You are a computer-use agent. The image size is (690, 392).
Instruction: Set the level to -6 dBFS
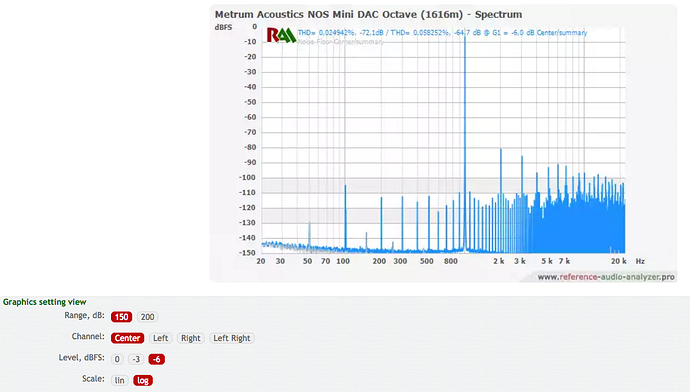tap(157, 359)
